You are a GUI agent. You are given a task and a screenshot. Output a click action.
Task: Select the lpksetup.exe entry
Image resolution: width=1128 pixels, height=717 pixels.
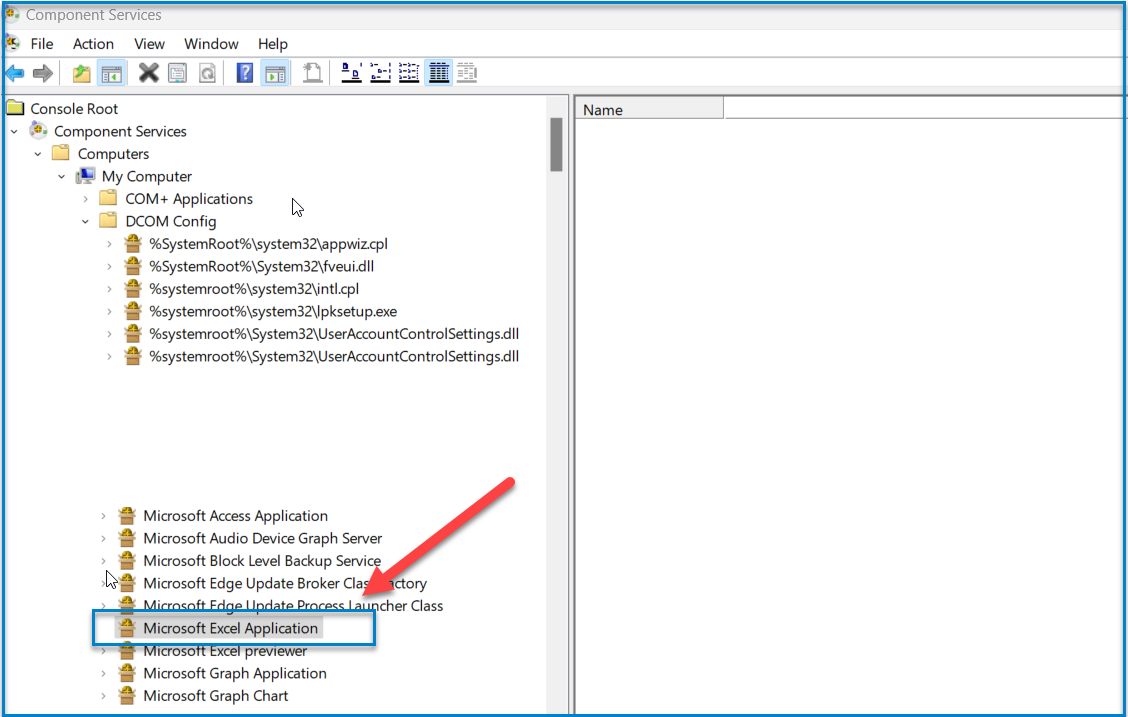pos(273,311)
